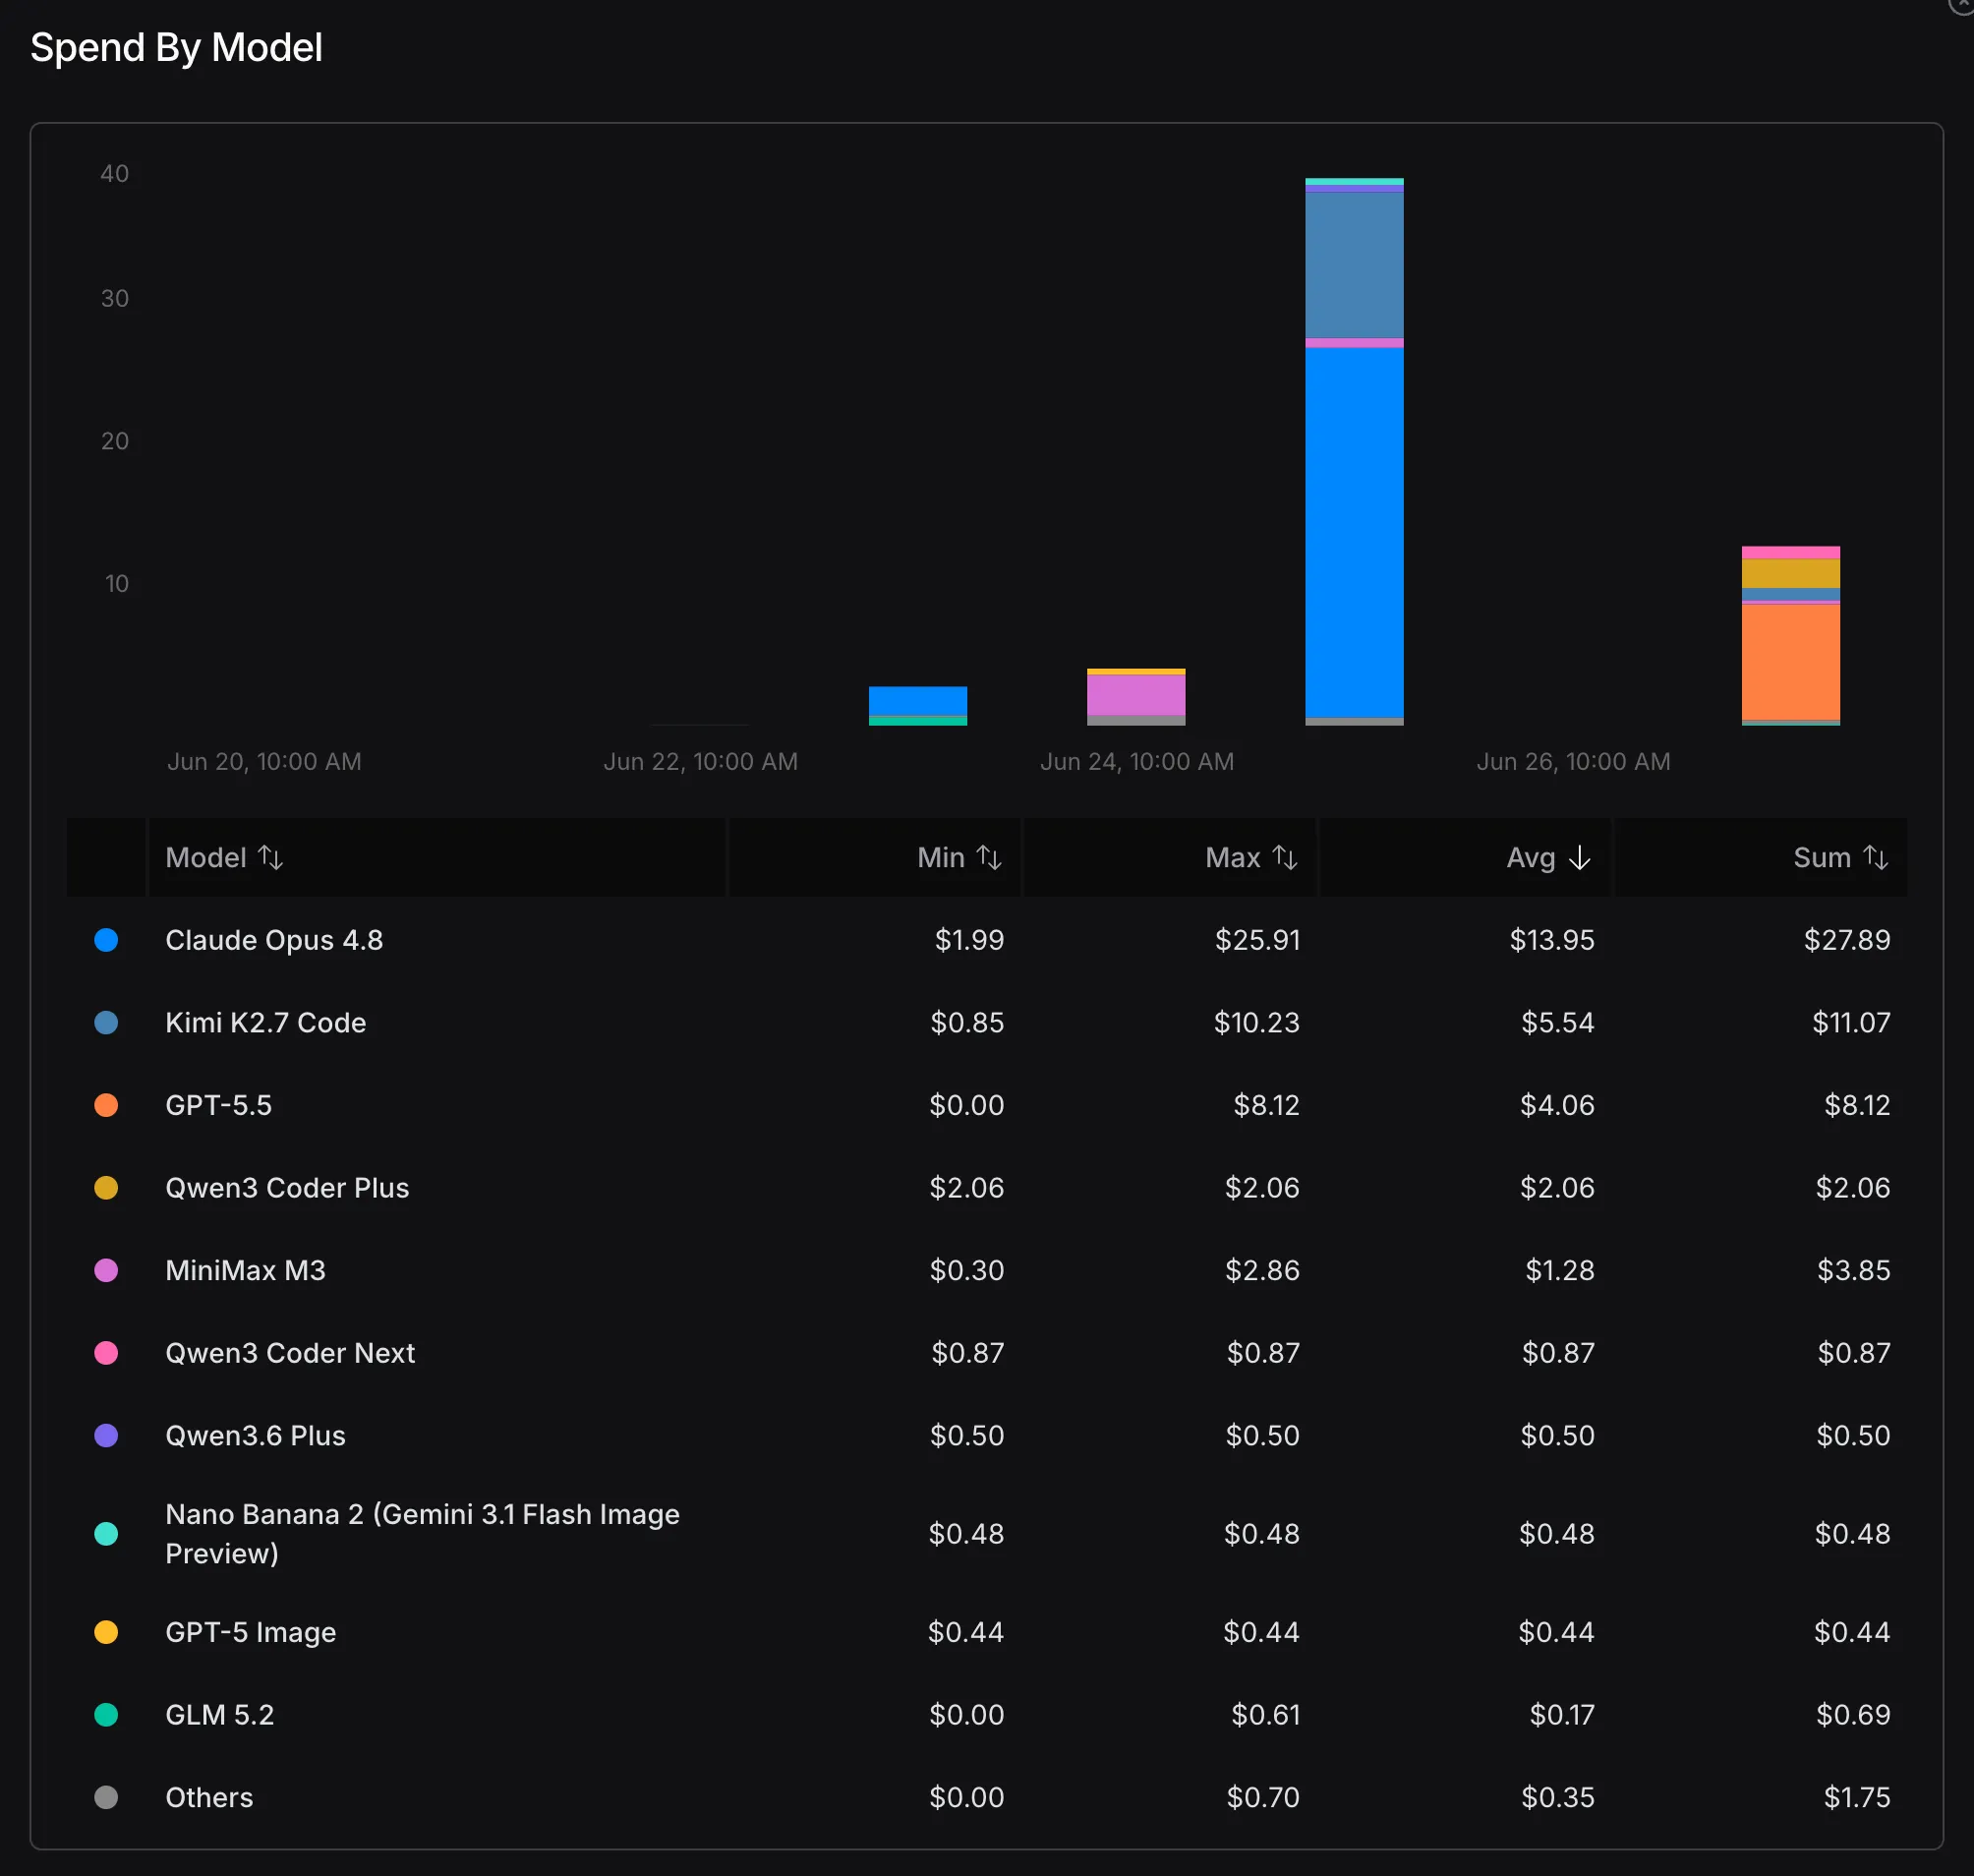Click the Qwen3 Coder Plus legend dot
Viewport: 1974px width, 1876px height.
[106, 1188]
